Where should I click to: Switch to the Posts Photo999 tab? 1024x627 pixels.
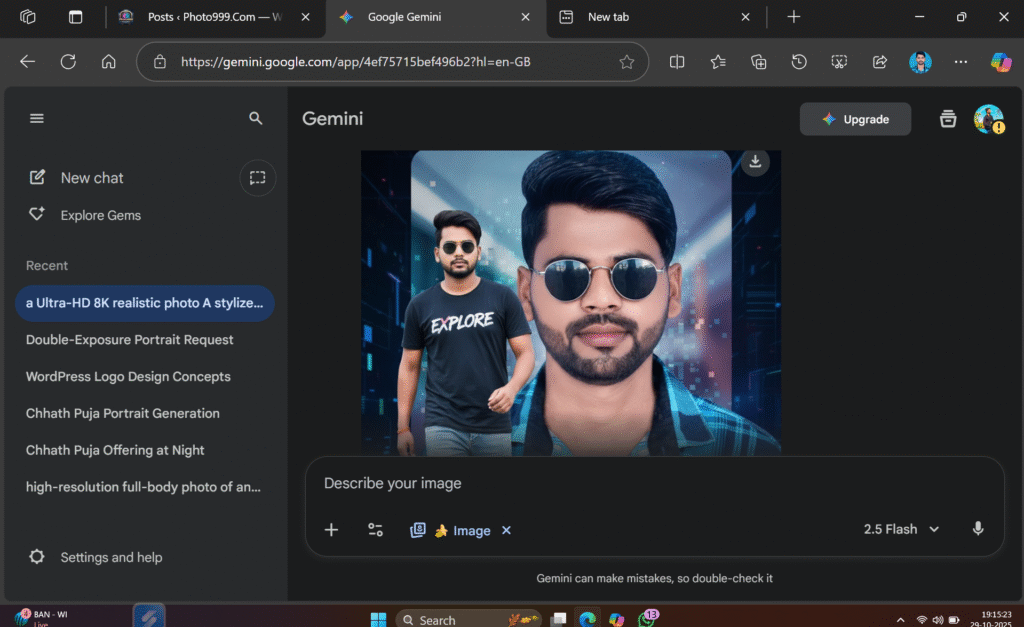[210, 17]
